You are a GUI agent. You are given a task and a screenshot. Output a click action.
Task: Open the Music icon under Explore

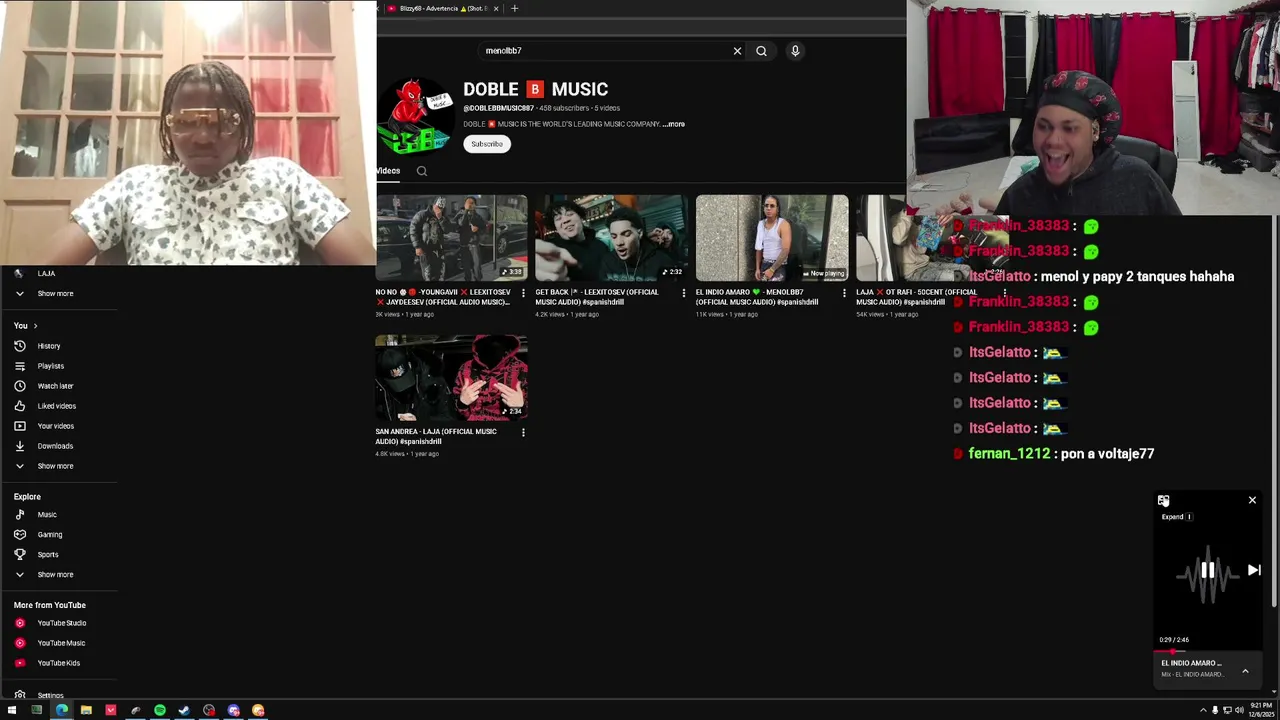coord(19,514)
